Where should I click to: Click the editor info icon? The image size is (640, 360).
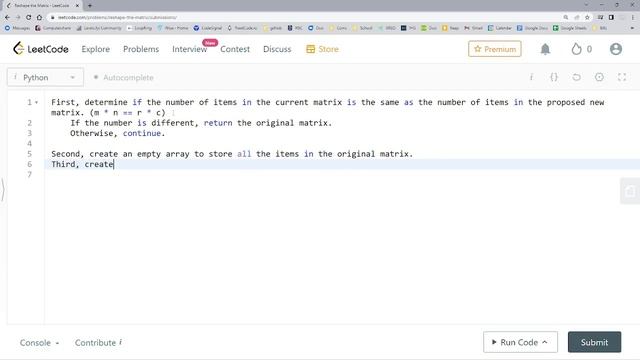[x=531, y=77]
